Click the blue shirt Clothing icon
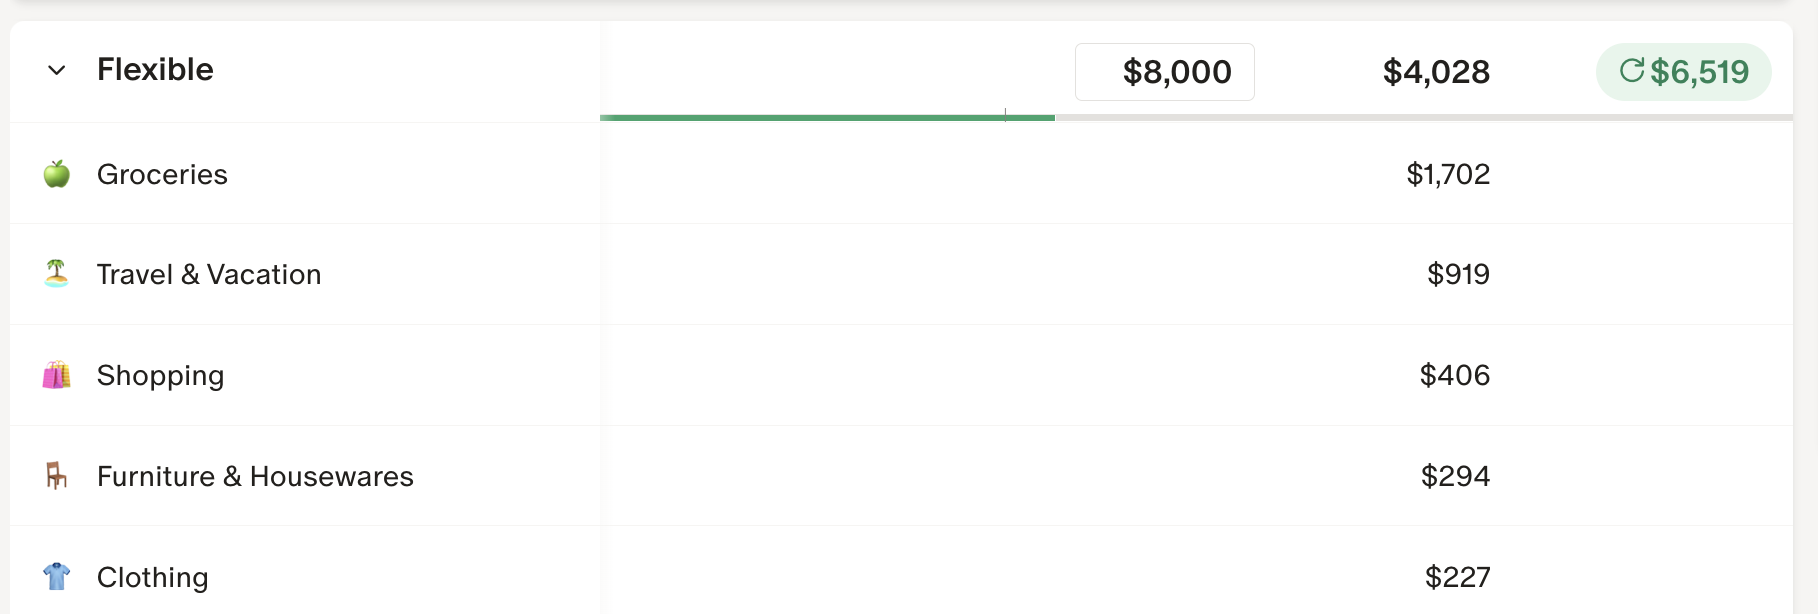The height and width of the screenshot is (614, 1818). [57, 576]
